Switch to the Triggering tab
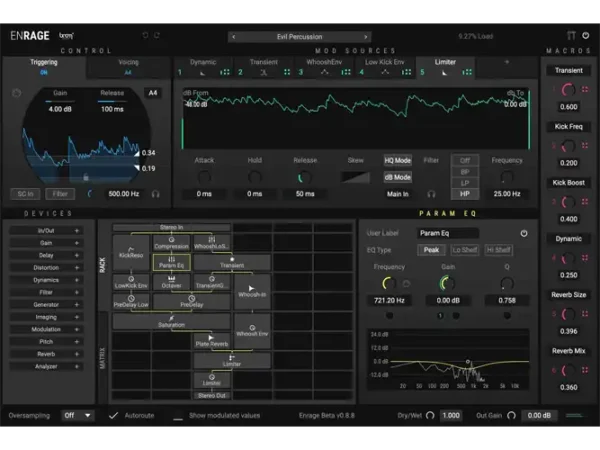 click(x=44, y=67)
